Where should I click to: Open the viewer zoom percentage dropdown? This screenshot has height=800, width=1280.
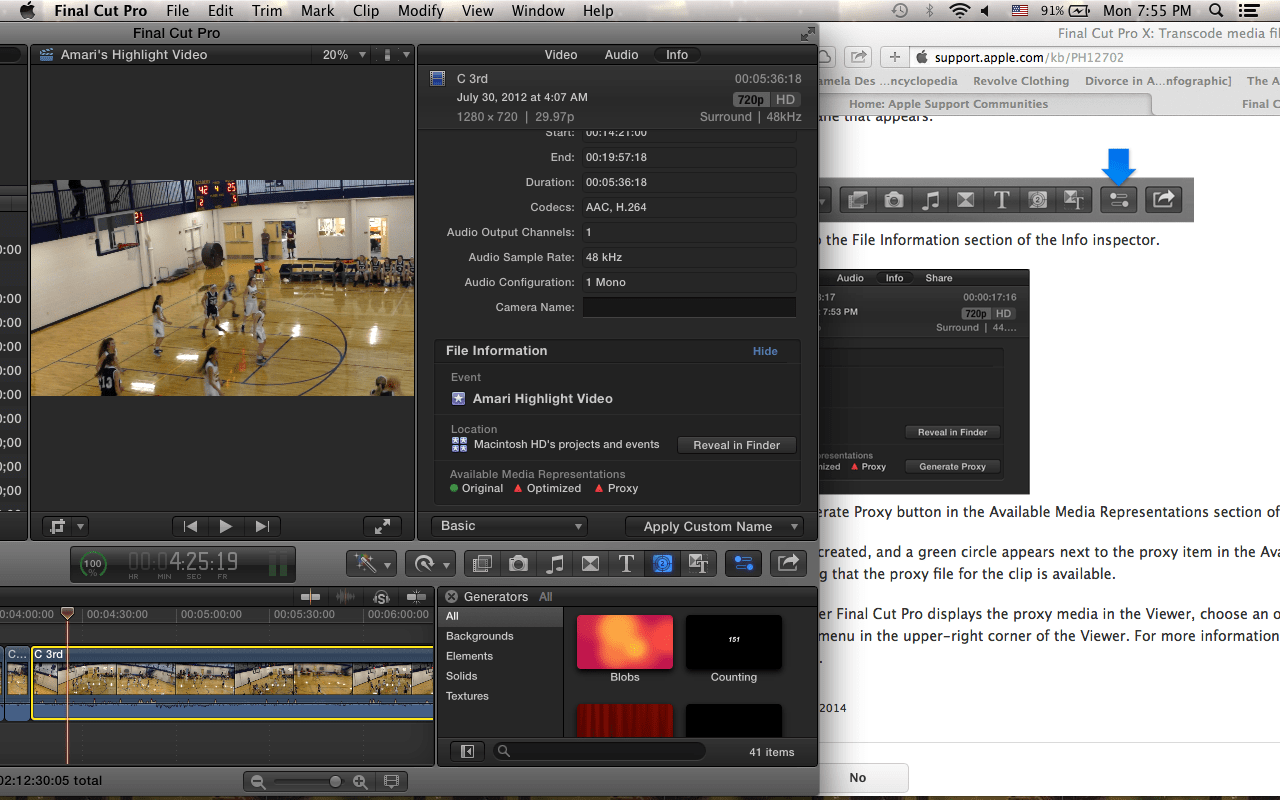pyautogui.click(x=342, y=55)
